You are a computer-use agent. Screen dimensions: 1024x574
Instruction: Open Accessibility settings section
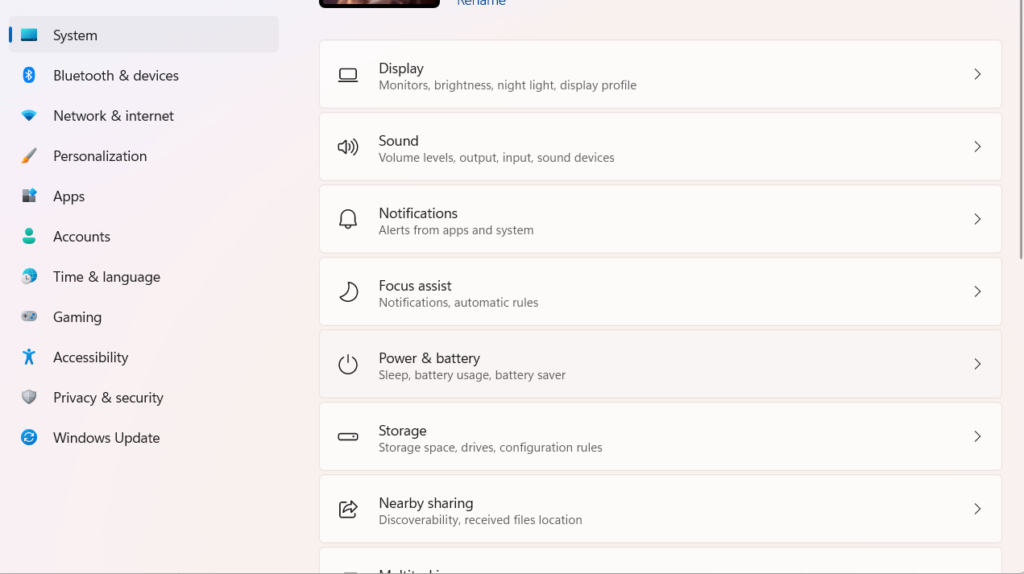(144, 357)
